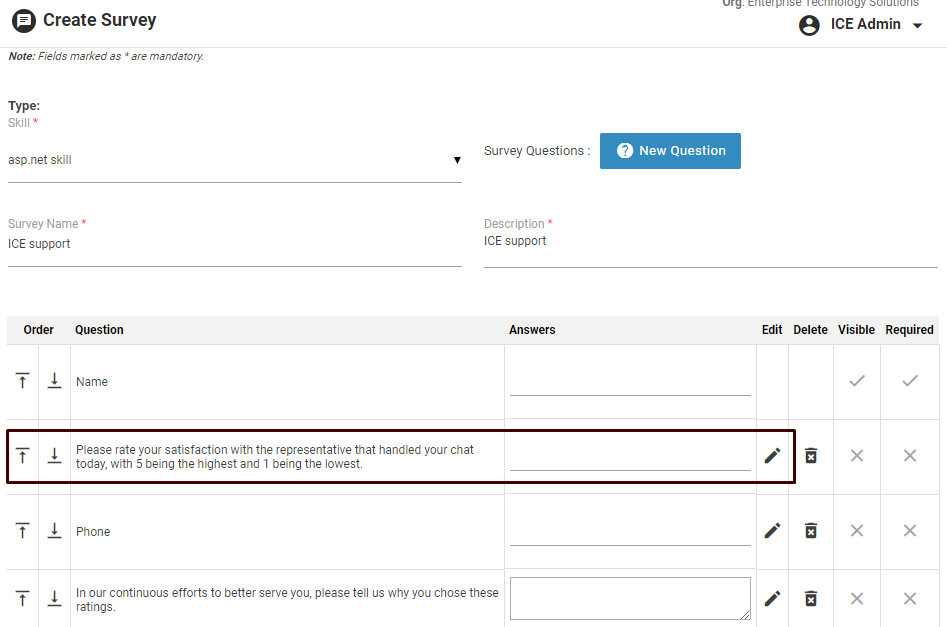The width and height of the screenshot is (947, 627).
Task: Move the ratings reason question up
Action: (x=22, y=598)
